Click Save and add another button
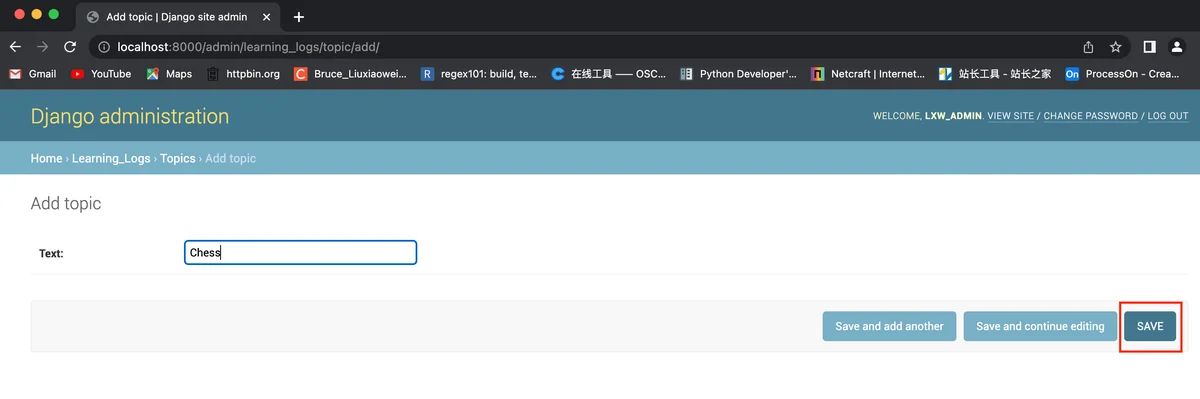 889,326
